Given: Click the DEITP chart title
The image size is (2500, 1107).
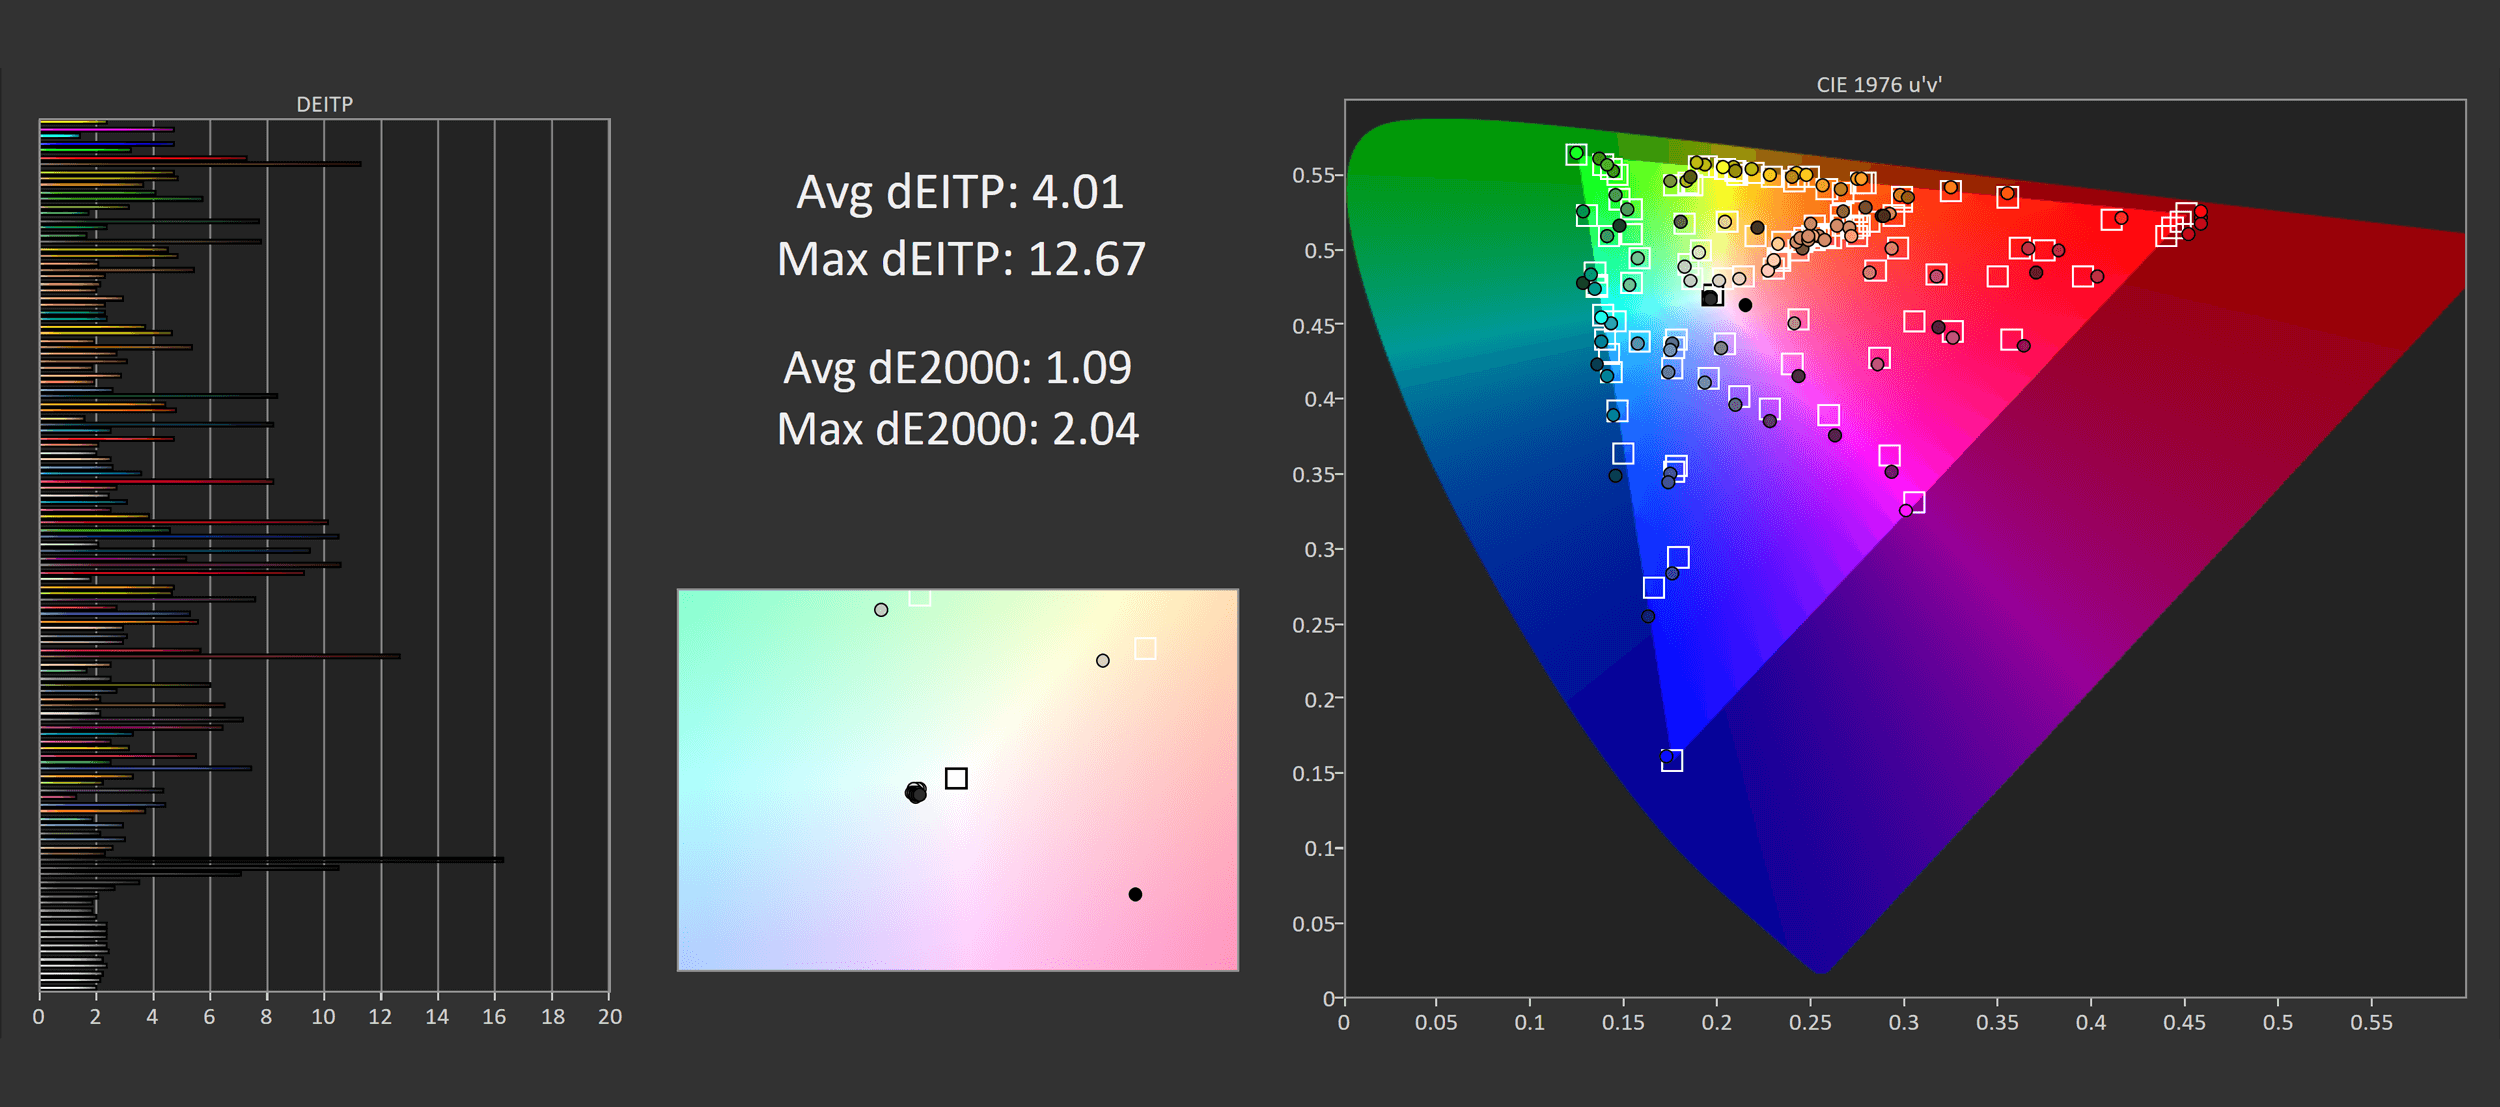Looking at the screenshot, I should click(x=324, y=104).
